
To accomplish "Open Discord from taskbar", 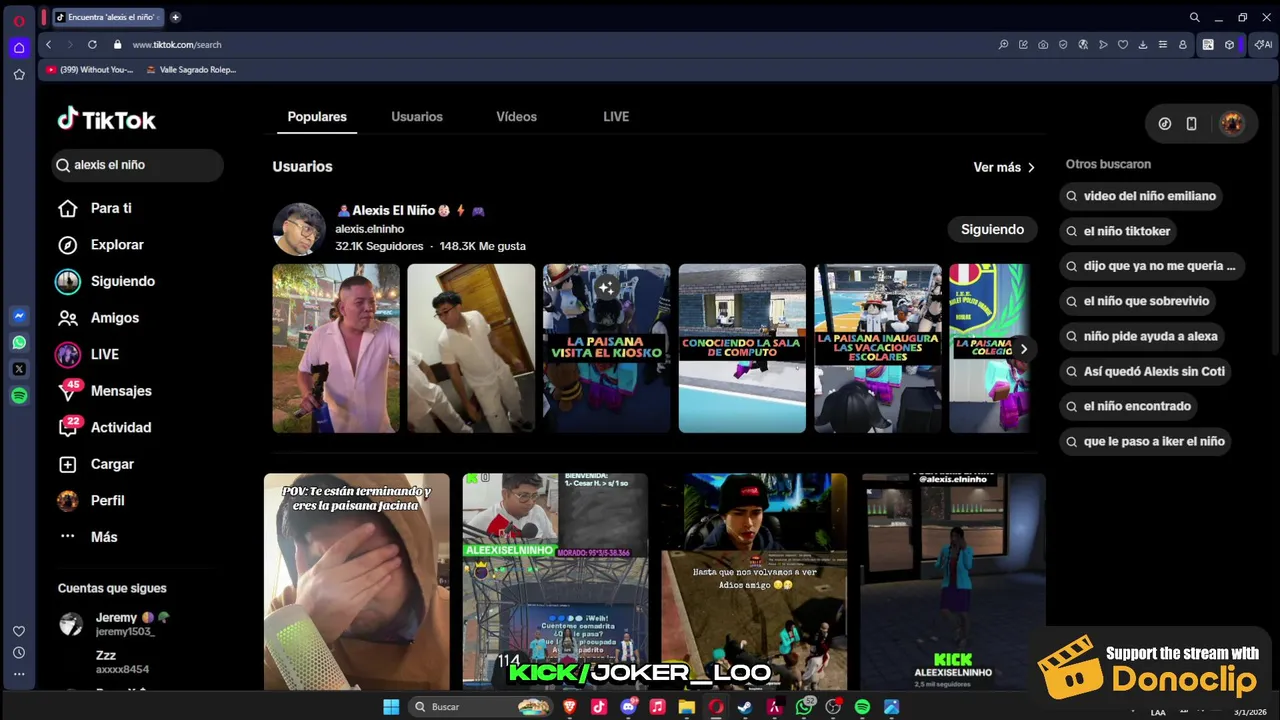I will coord(628,707).
